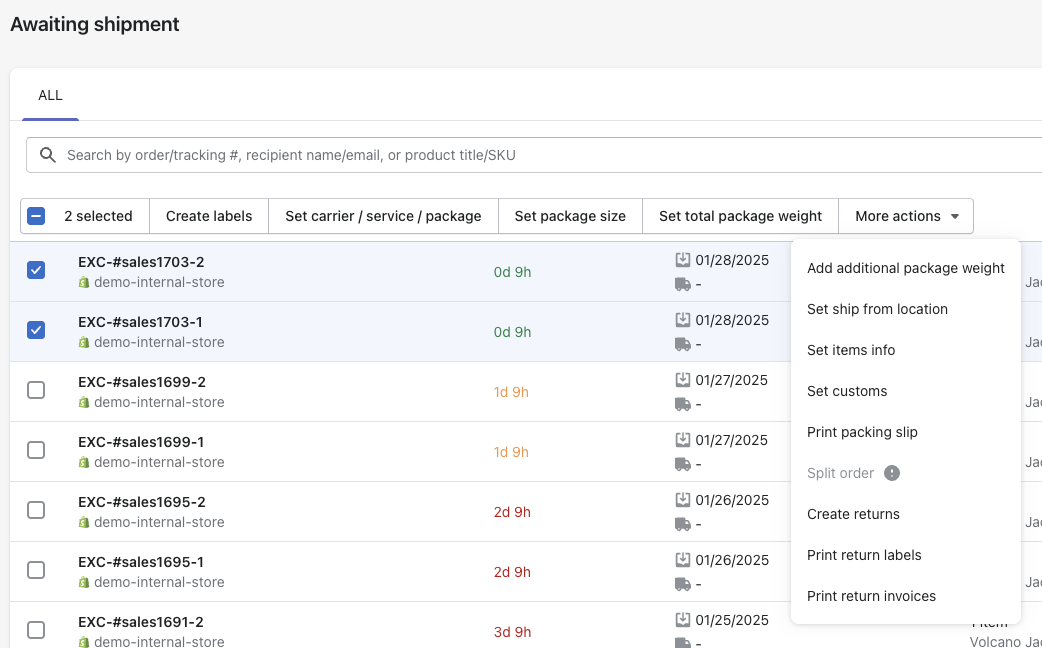
Task: Uncheck order EXC-#sales1703-1
Action: point(36,330)
